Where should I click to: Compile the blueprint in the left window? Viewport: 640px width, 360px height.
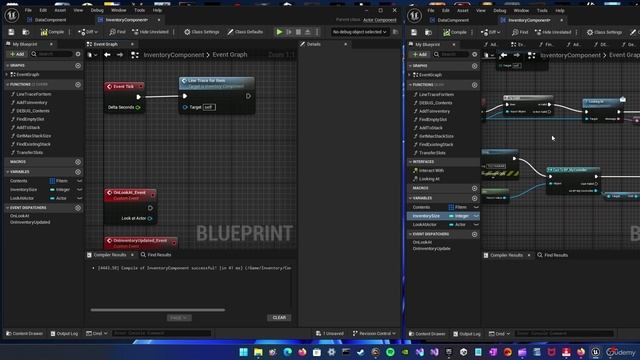[x=52, y=32]
